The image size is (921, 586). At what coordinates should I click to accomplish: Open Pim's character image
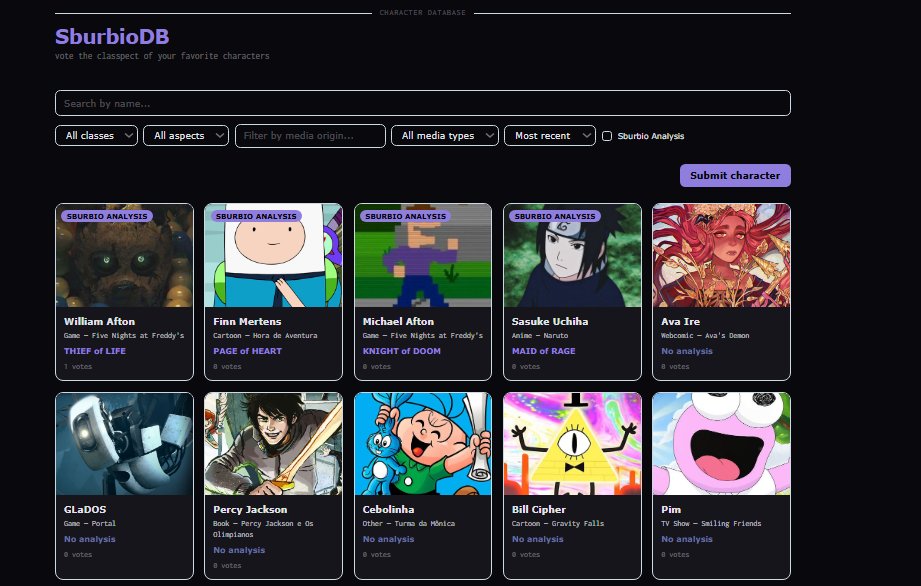pyautogui.click(x=721, y=444)
